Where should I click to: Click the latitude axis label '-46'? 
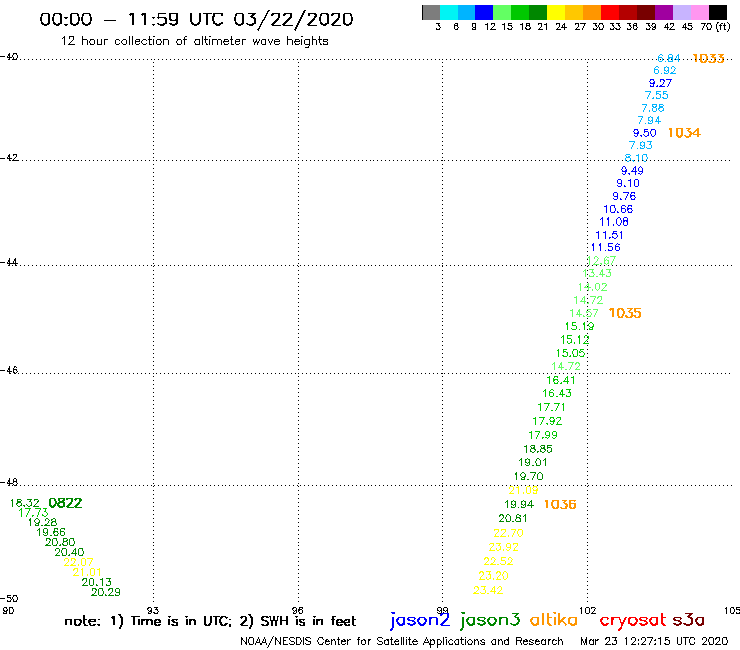(x=10, y=370)
